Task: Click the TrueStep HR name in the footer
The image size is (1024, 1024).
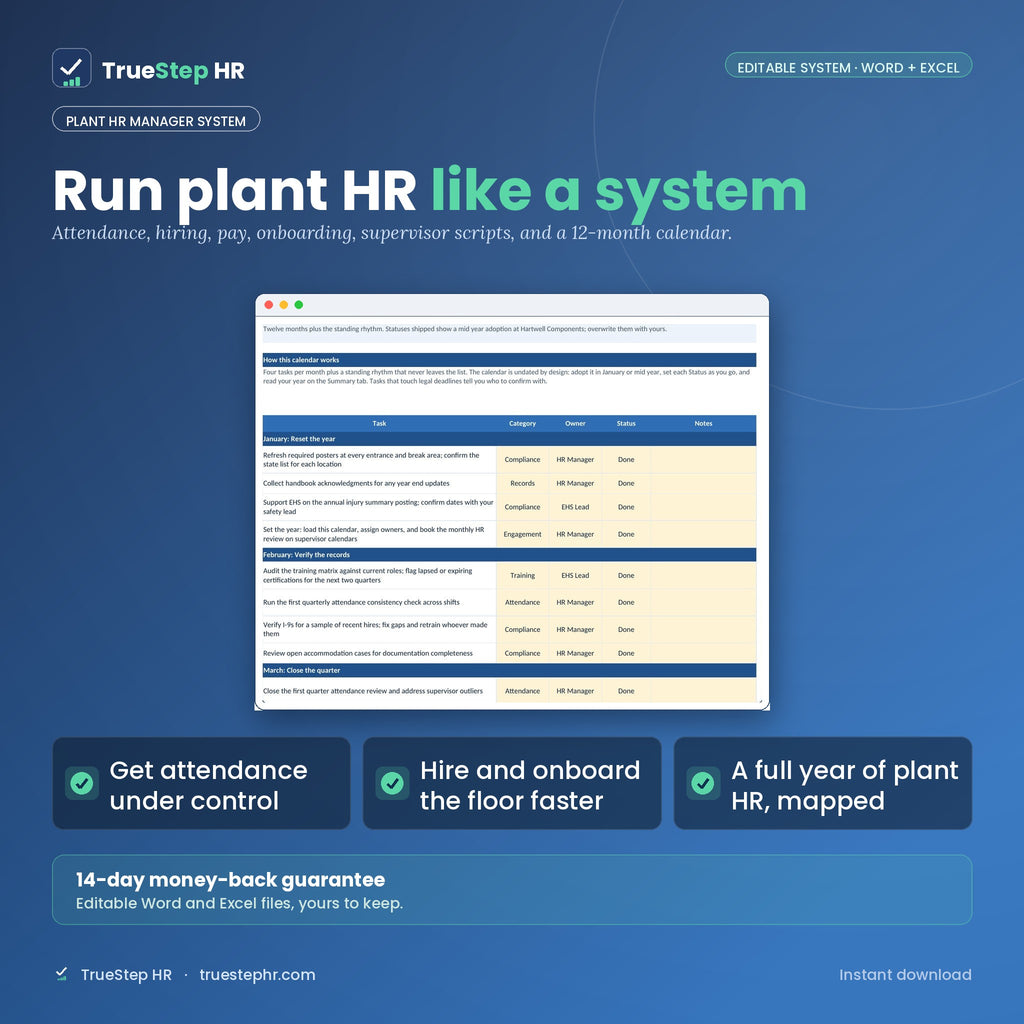Action: [x=126, y=974]
